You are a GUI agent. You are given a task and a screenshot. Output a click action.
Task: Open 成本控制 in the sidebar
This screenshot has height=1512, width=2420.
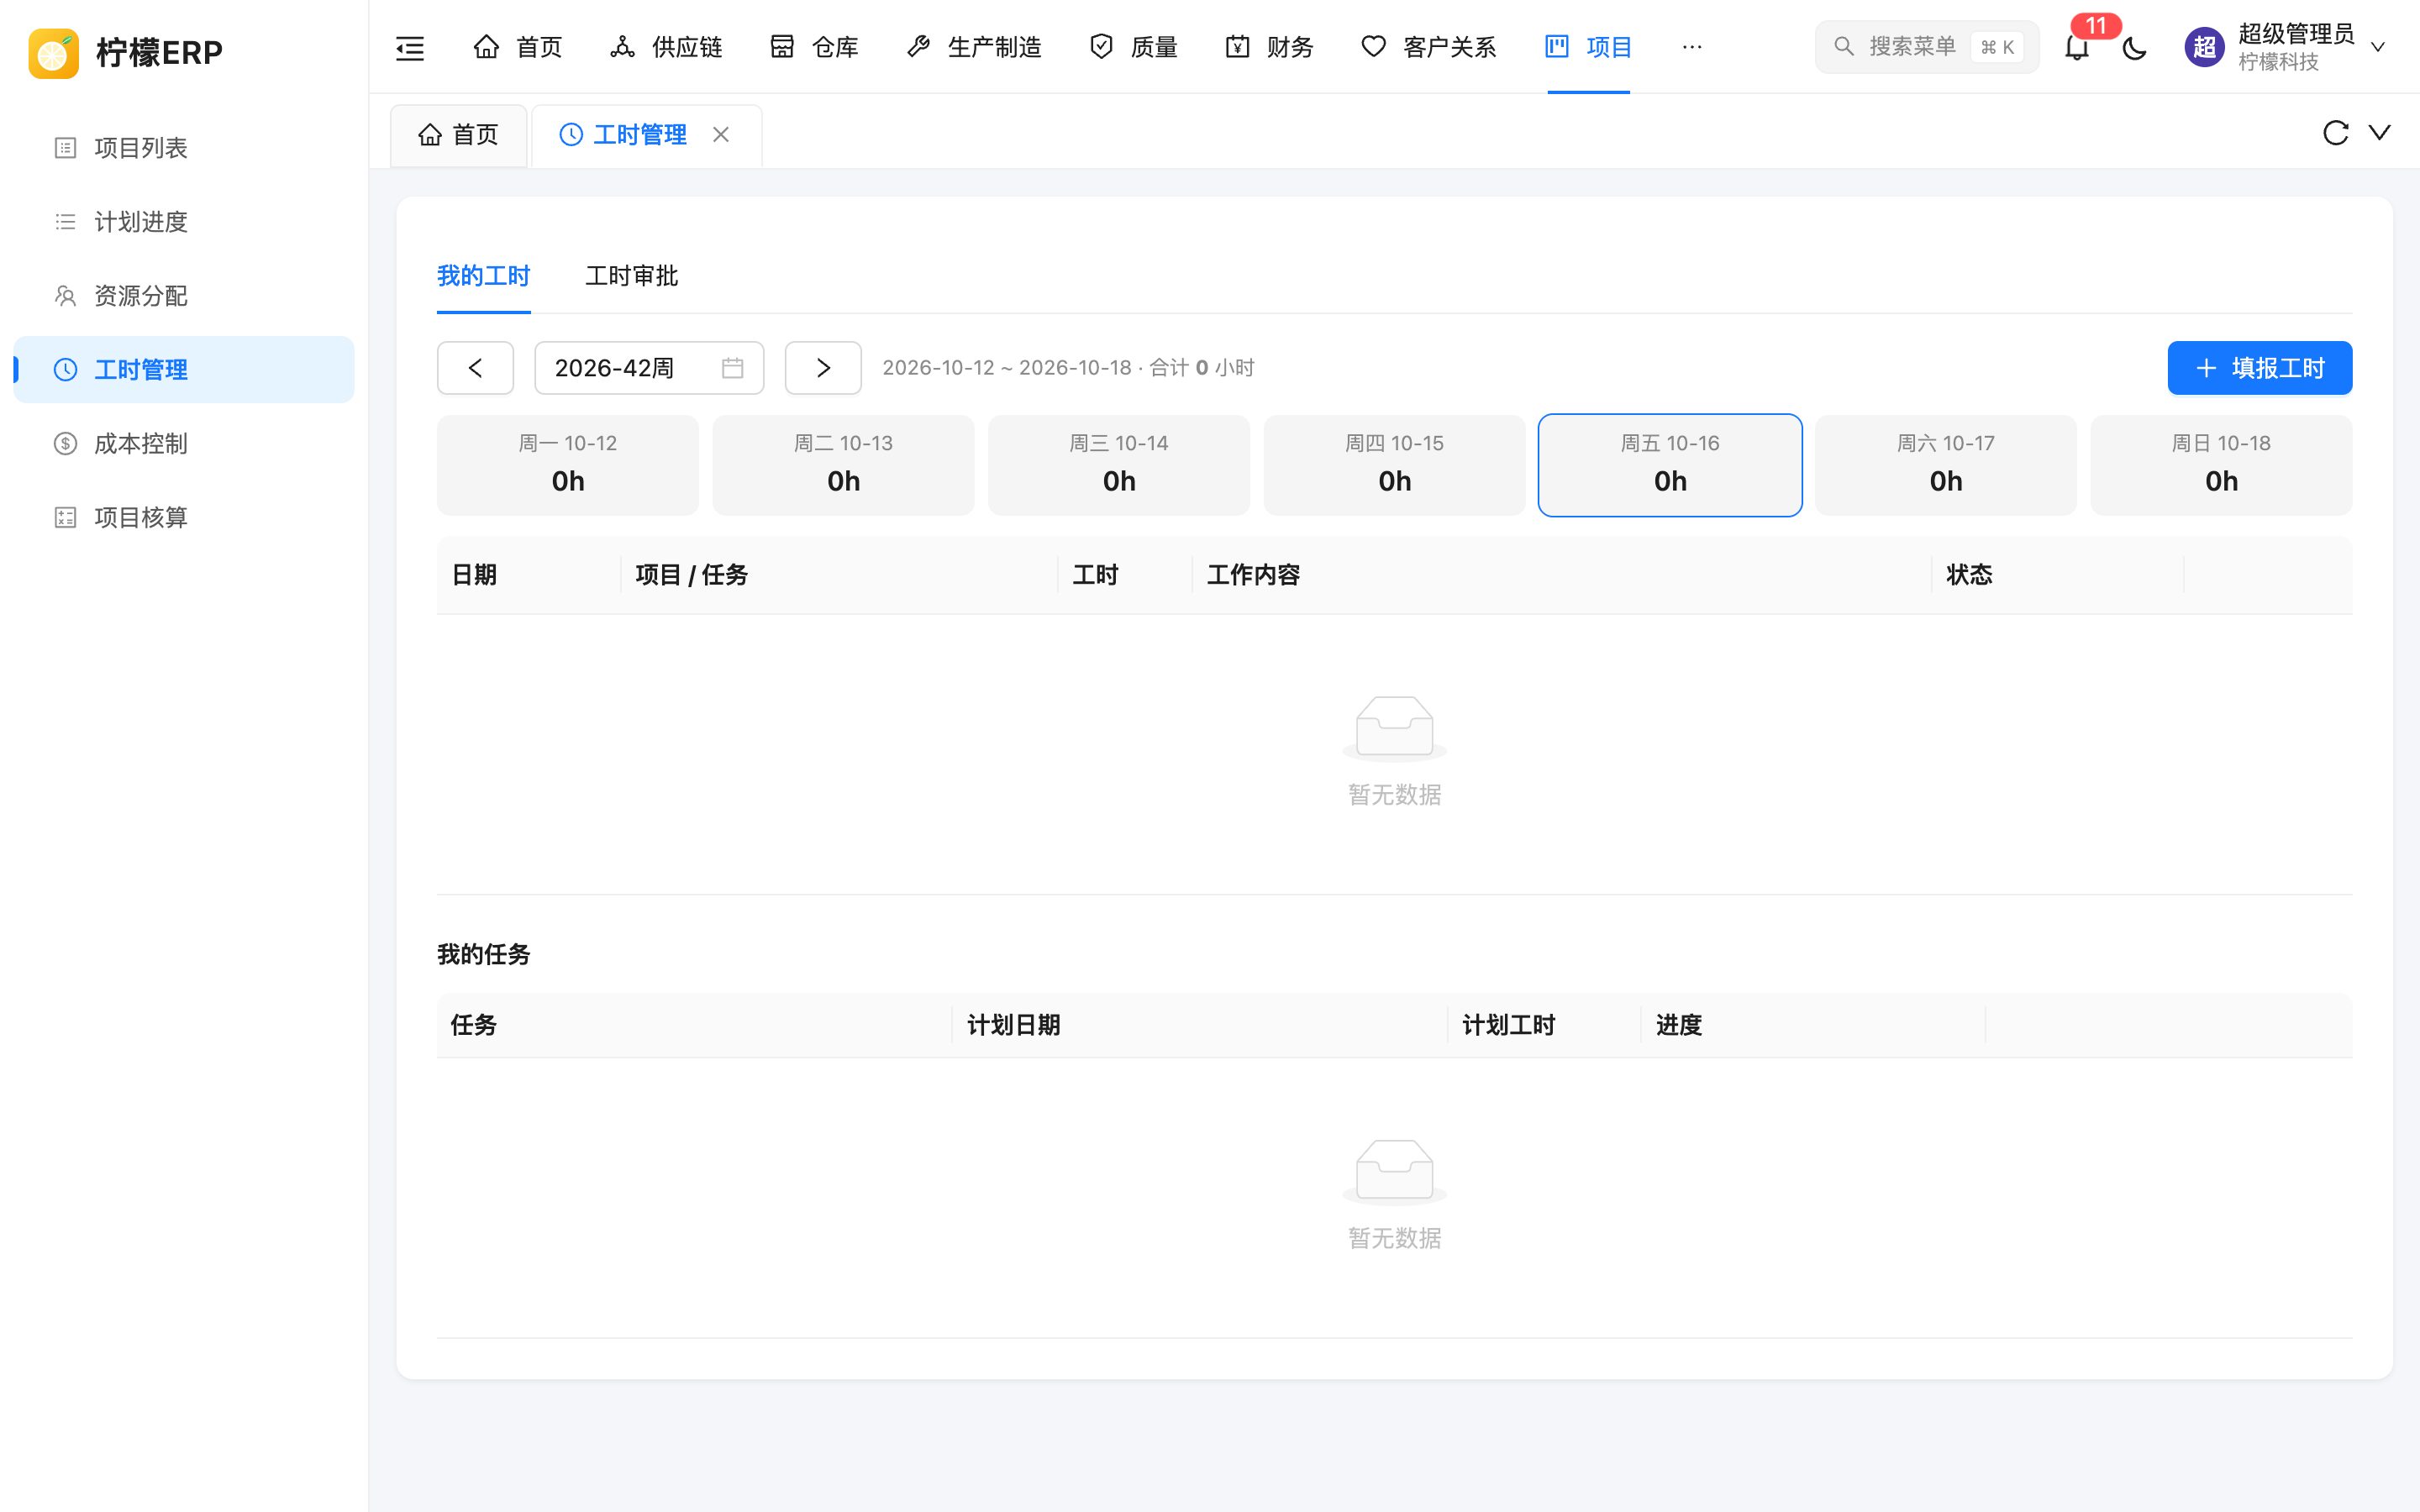(184, 444)
